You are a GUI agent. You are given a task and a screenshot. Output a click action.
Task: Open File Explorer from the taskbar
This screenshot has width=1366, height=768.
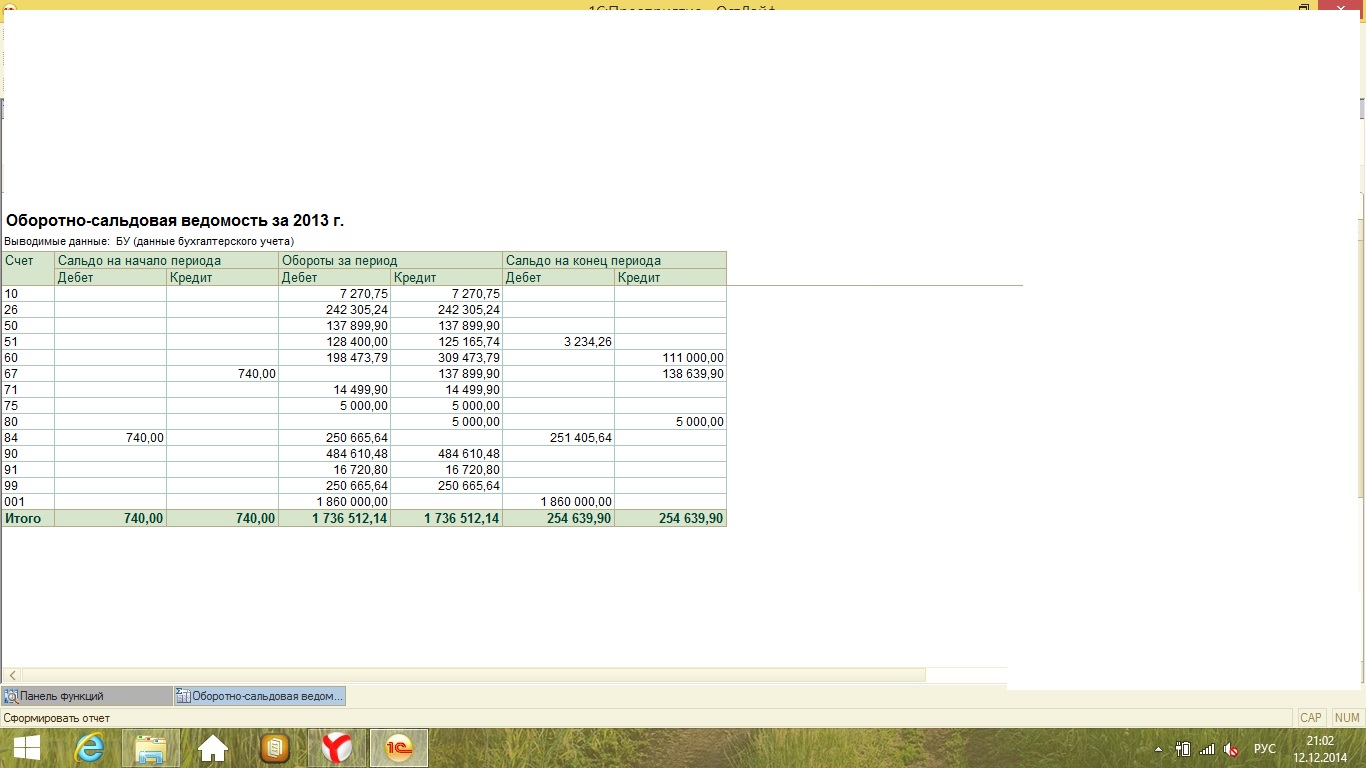point(151,748)
